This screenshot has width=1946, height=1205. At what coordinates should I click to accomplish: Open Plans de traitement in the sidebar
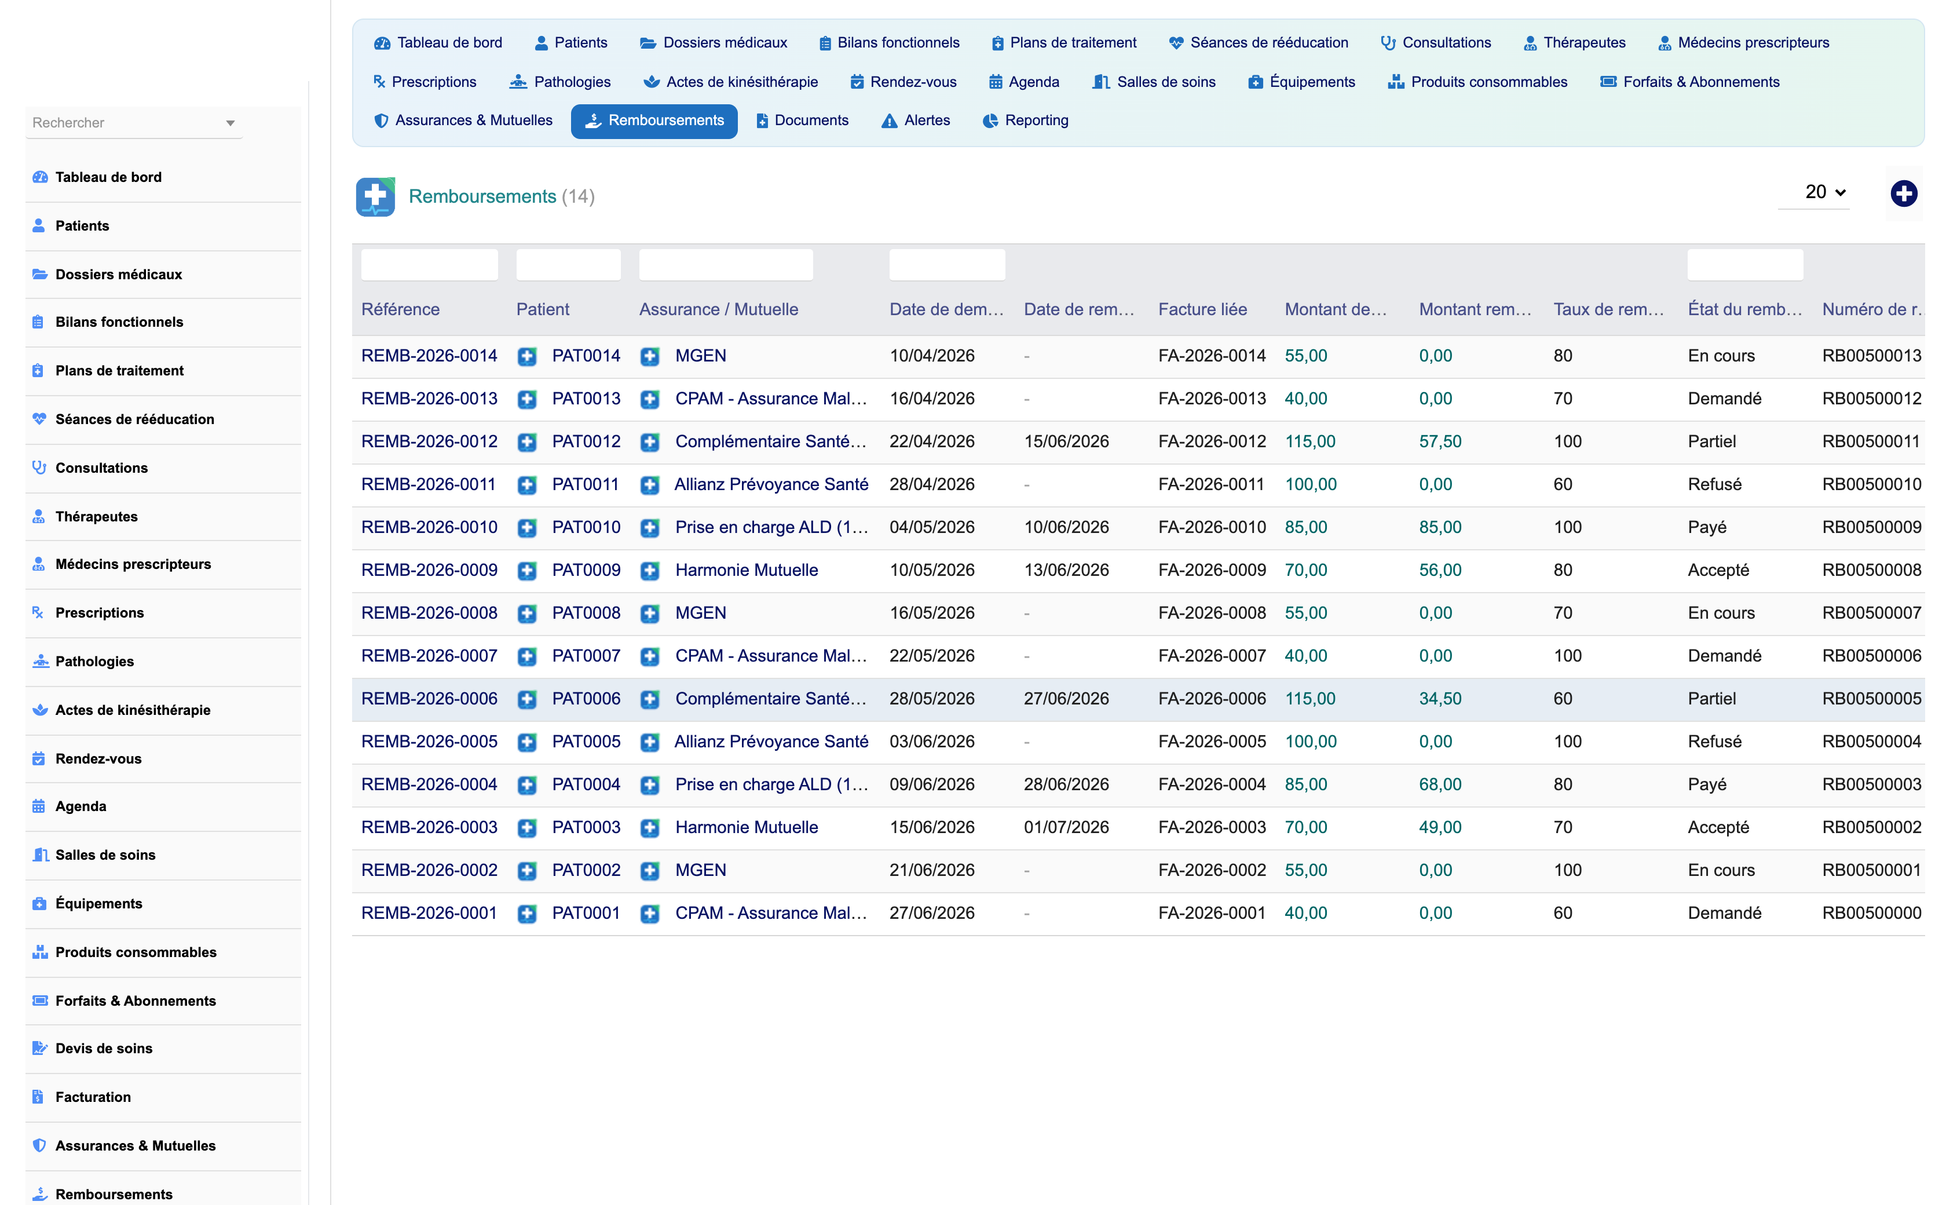pyautogui.click(x=119, y=371)
